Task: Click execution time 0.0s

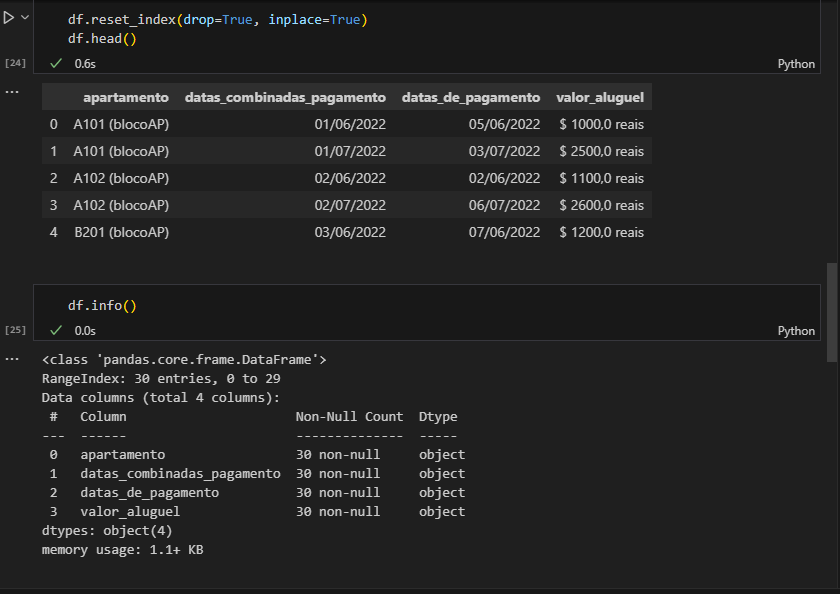Action: tap(85, 331)
